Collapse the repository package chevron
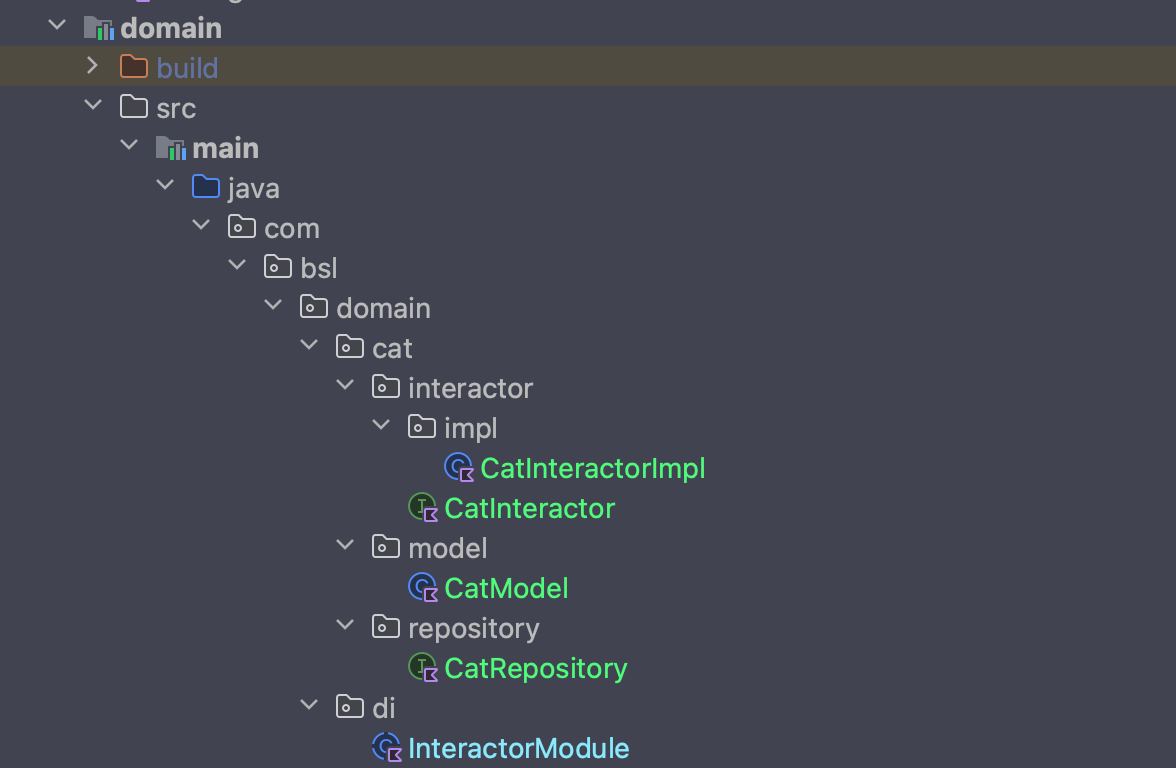The image size is (1176, 768). [x=345, y=627]
